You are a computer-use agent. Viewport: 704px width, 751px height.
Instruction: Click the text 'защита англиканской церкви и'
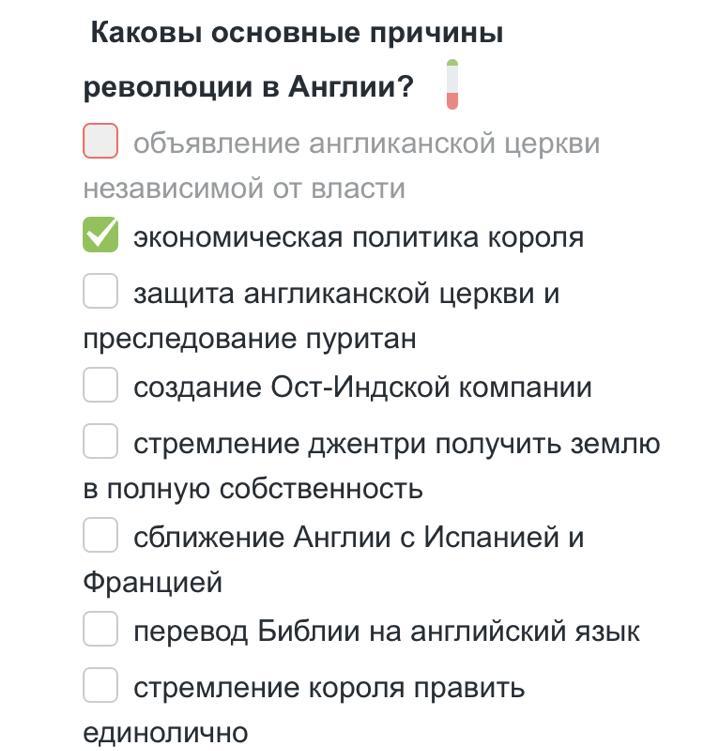click(x=346, y=294)
